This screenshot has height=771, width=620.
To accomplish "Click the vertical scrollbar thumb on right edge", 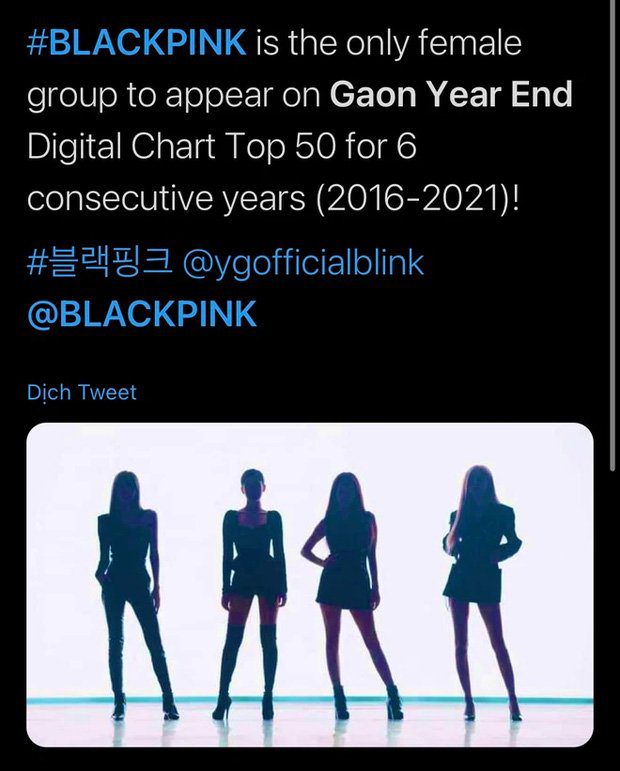I will (x=612, y=236).
